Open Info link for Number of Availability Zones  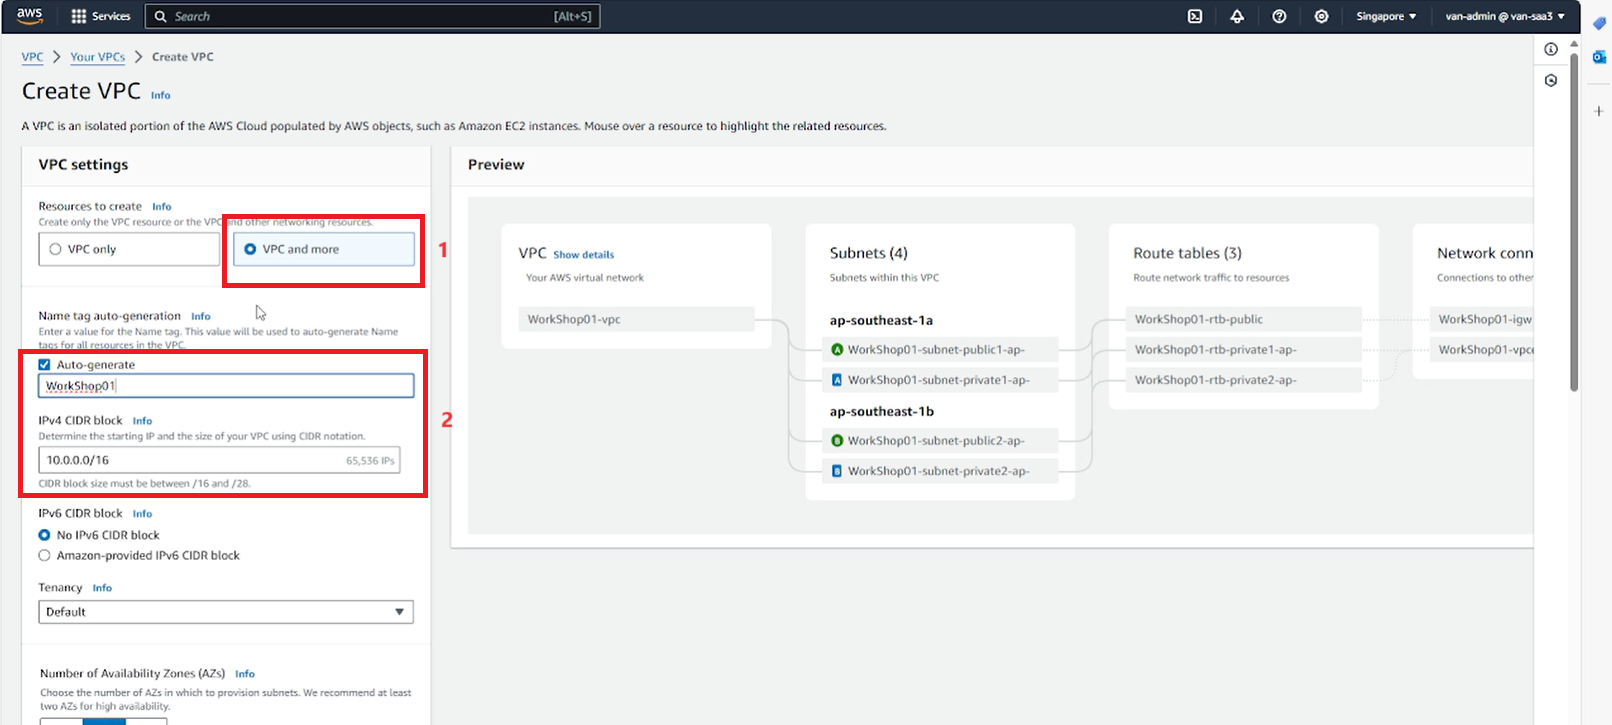[245, 674]
